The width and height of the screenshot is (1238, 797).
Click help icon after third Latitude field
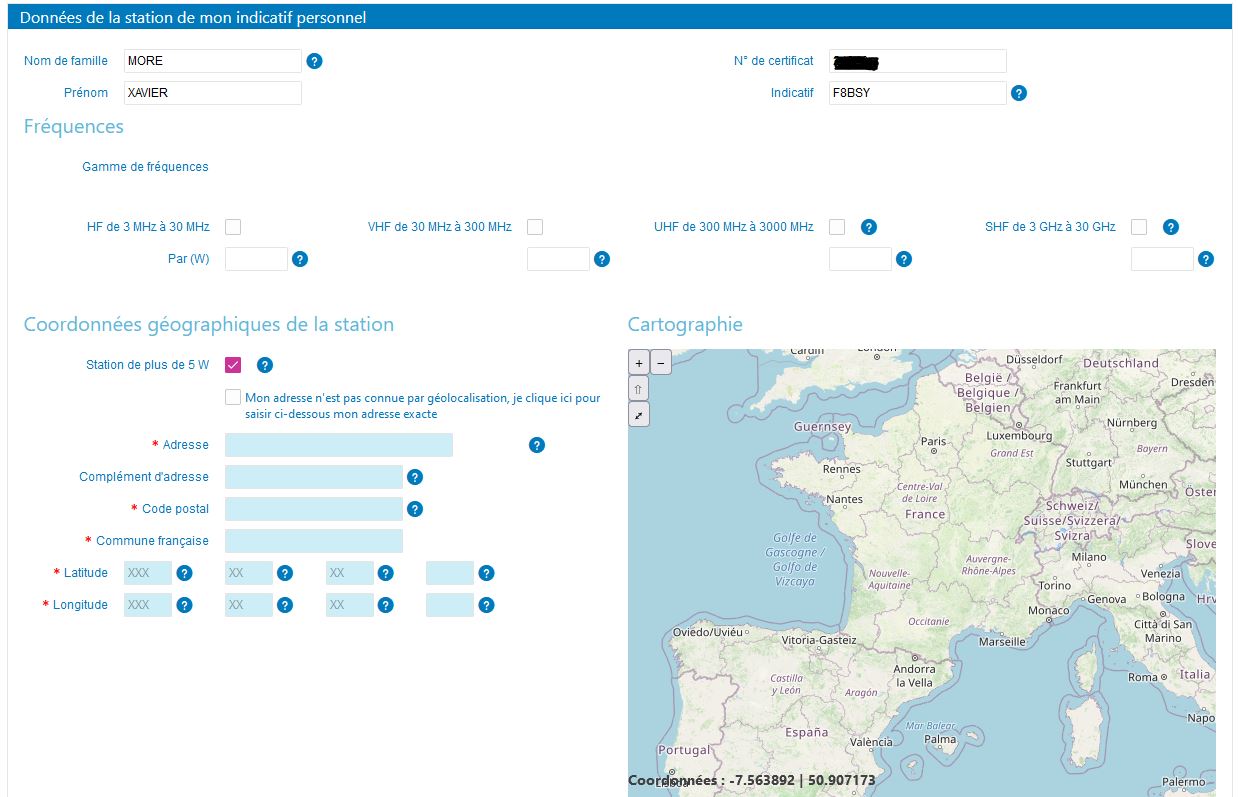point(386,573)
